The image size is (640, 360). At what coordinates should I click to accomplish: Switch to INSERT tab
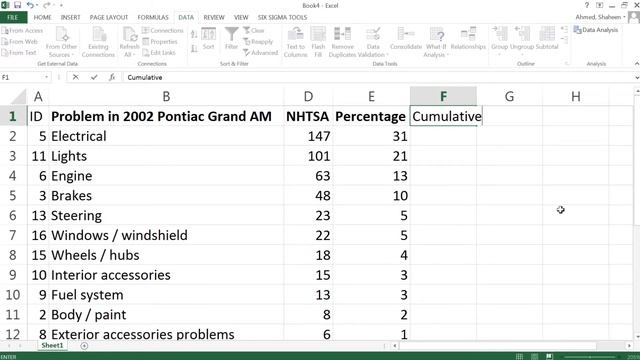click(70, 18)
